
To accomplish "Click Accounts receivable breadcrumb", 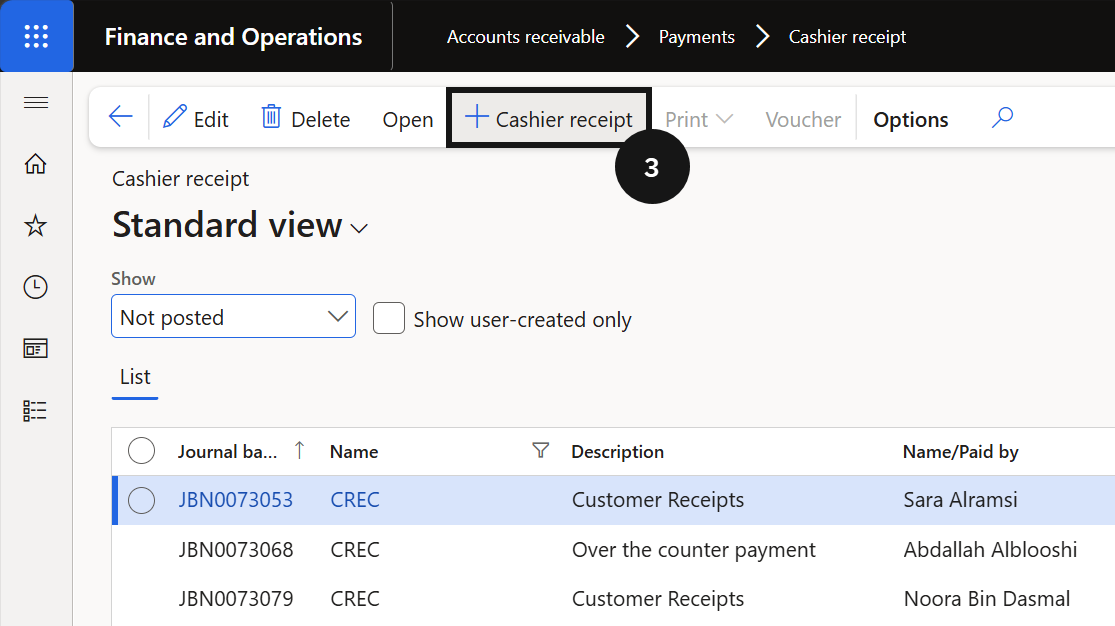I will [x=526, y=37].
